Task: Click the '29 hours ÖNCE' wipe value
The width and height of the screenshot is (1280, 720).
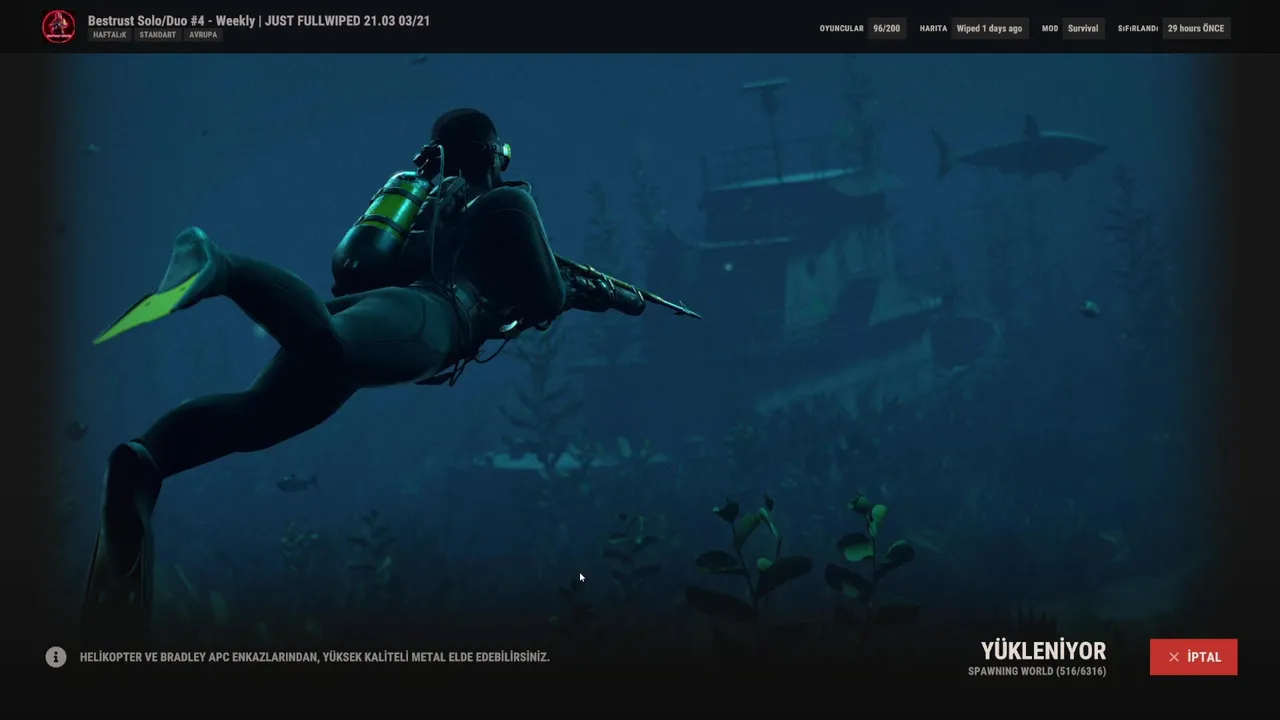Action: click(x=1196, y=28)
